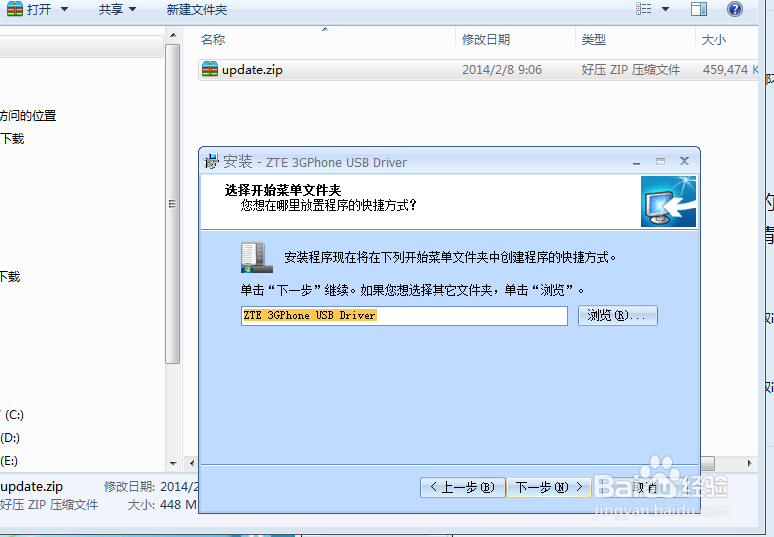Click 新建文件夹 in Explorer toolbar
Viewport: 774px width, 537px height.
[196, 9]
